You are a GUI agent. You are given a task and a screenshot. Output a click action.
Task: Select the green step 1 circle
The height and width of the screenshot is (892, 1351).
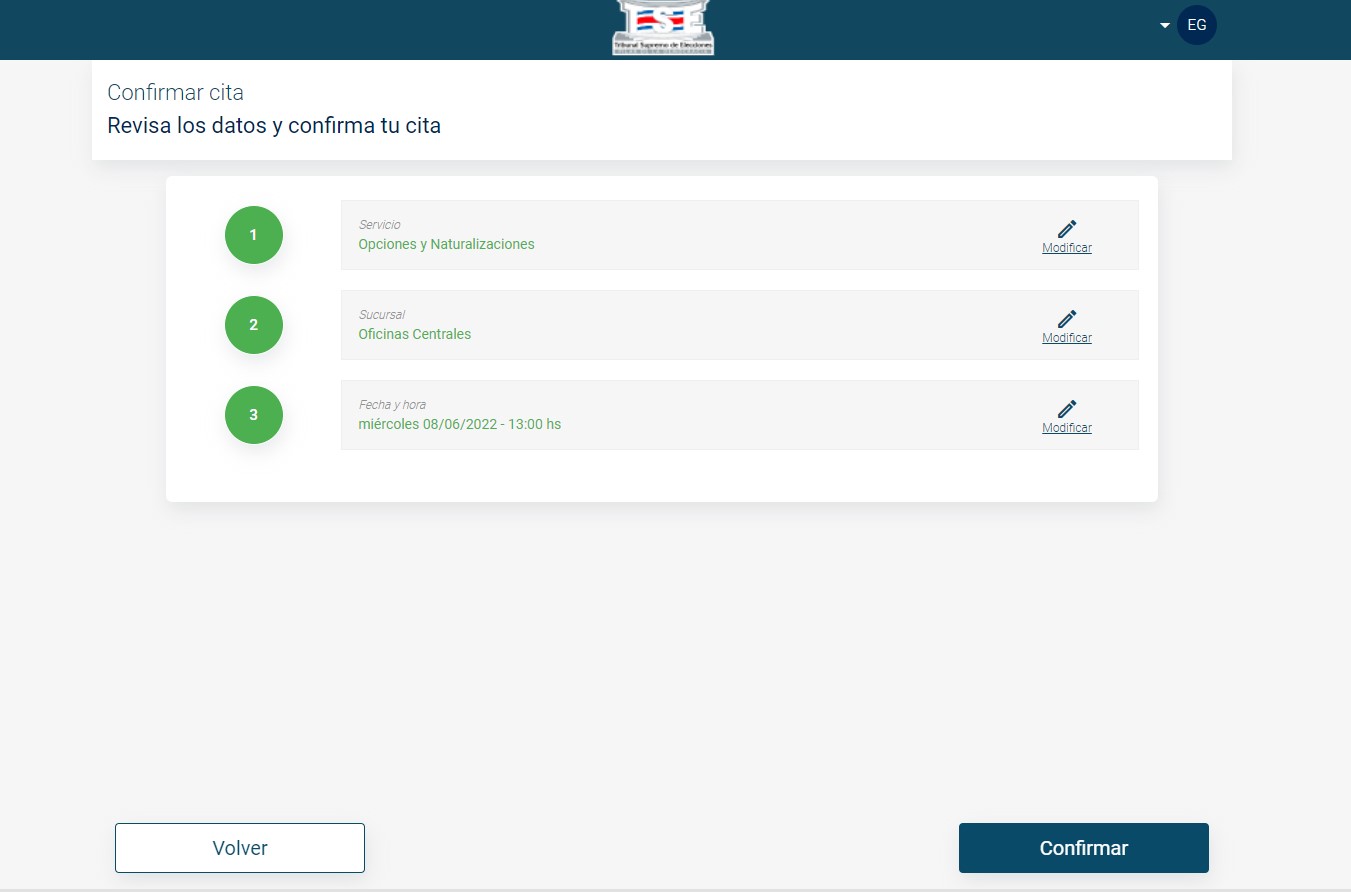point(254,235)
